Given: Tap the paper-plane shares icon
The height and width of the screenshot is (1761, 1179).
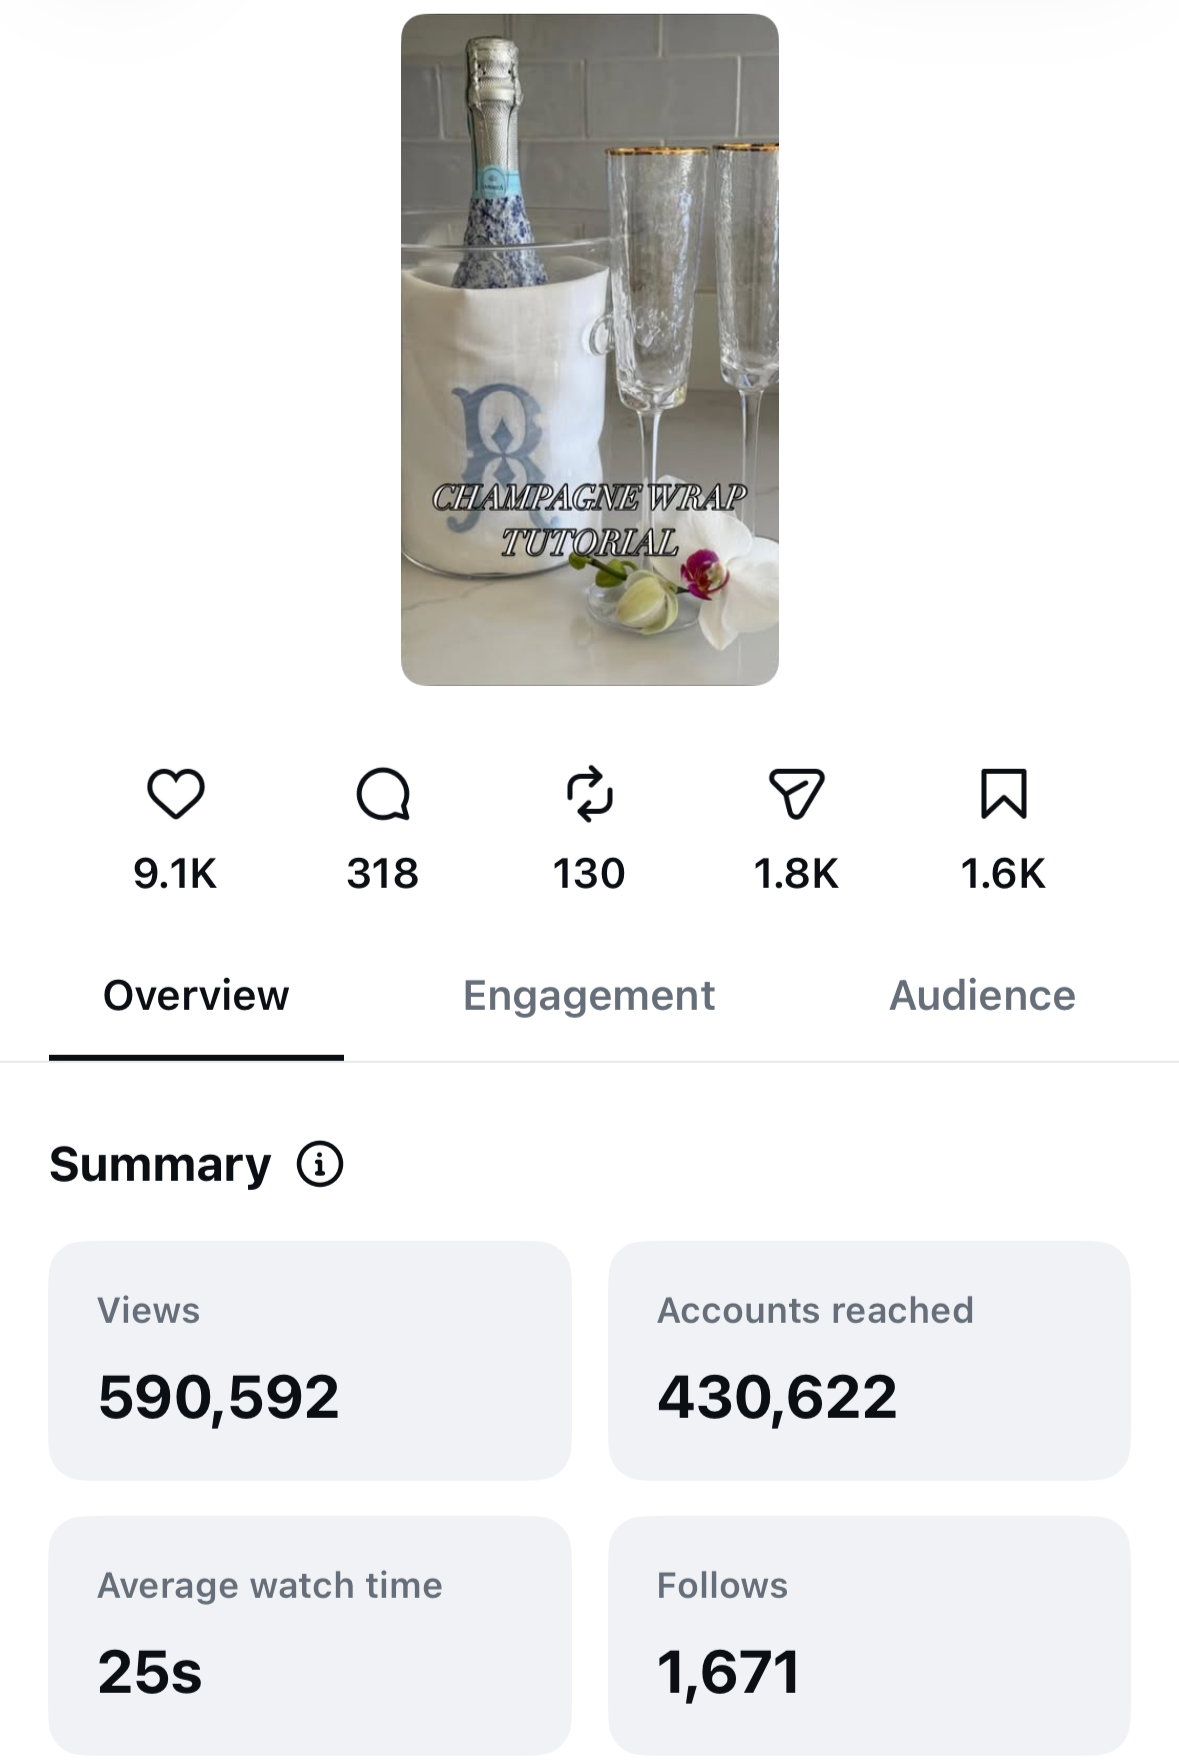Looking at the screenshot, I should (797, 794).
